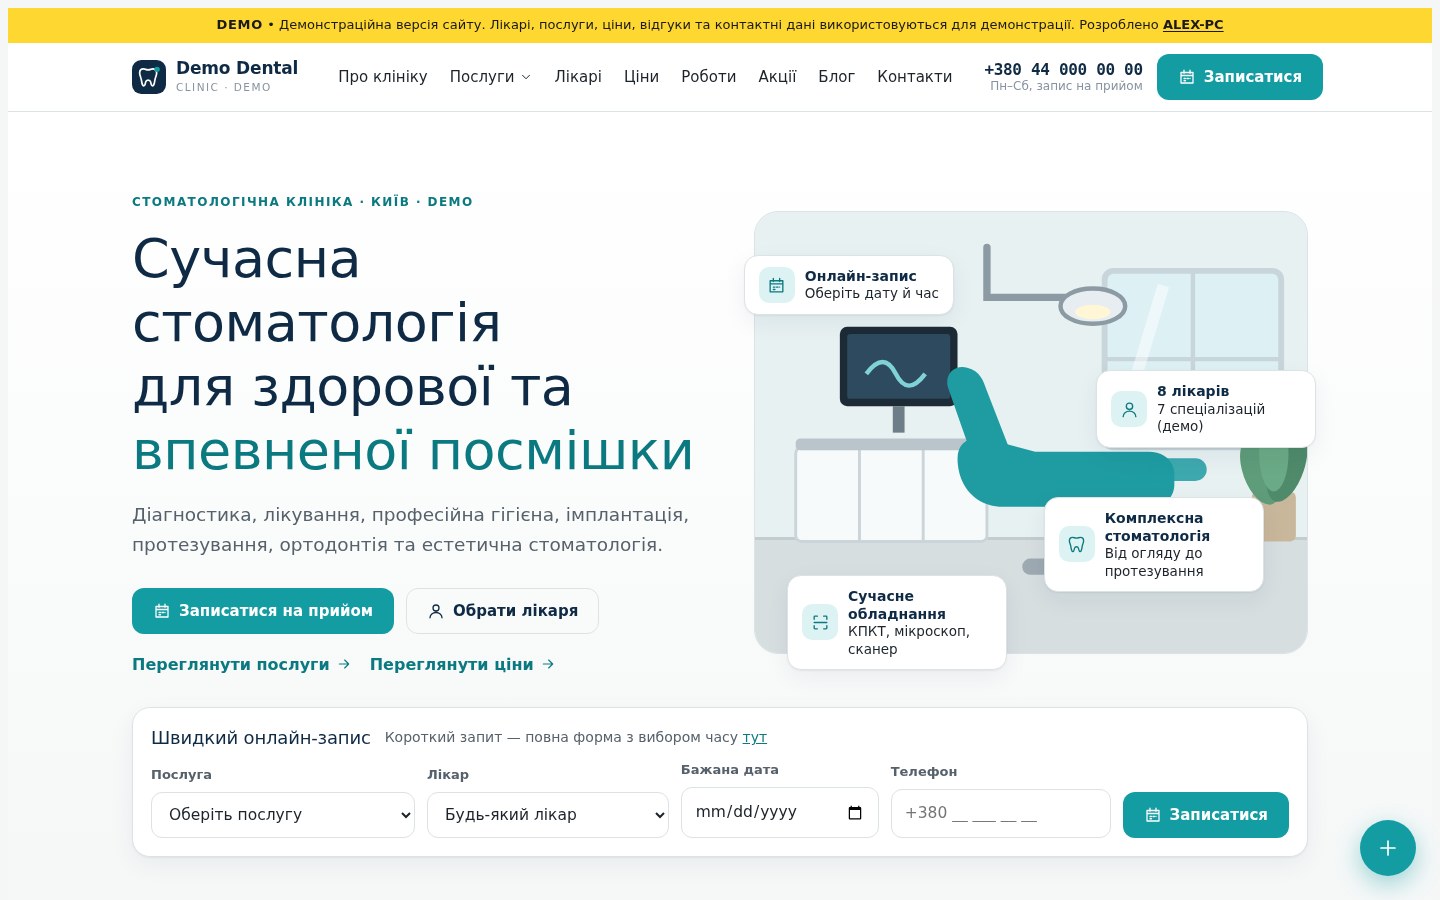
Task: Open Про клініку menu item
Action: click(x=383, y=77)
